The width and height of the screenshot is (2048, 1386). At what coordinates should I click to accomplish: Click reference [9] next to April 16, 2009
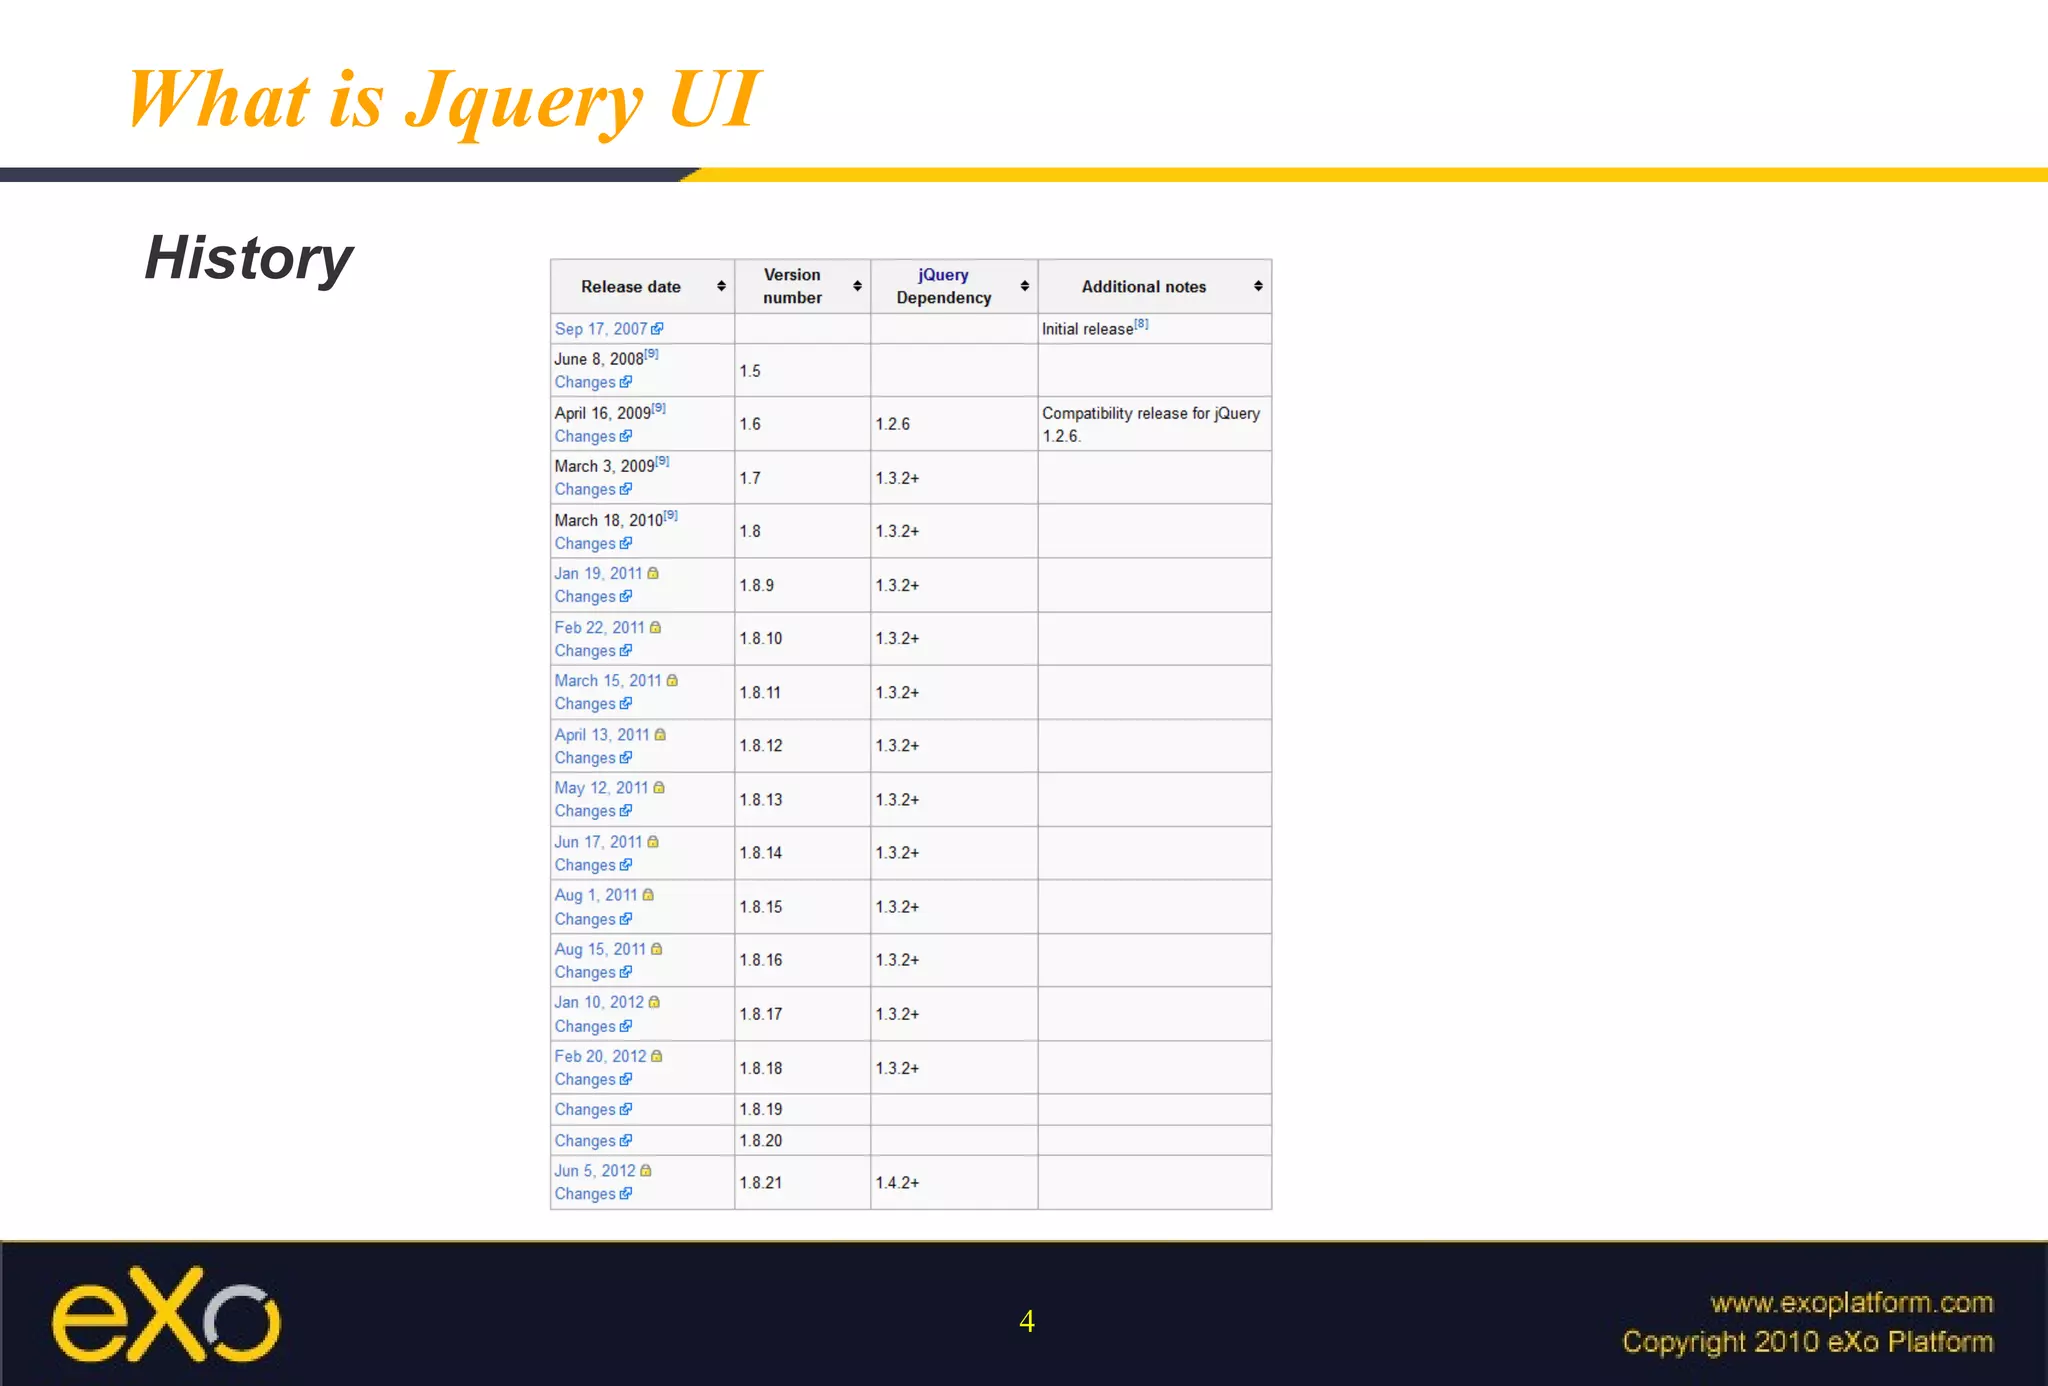click(x=658, y=408)
